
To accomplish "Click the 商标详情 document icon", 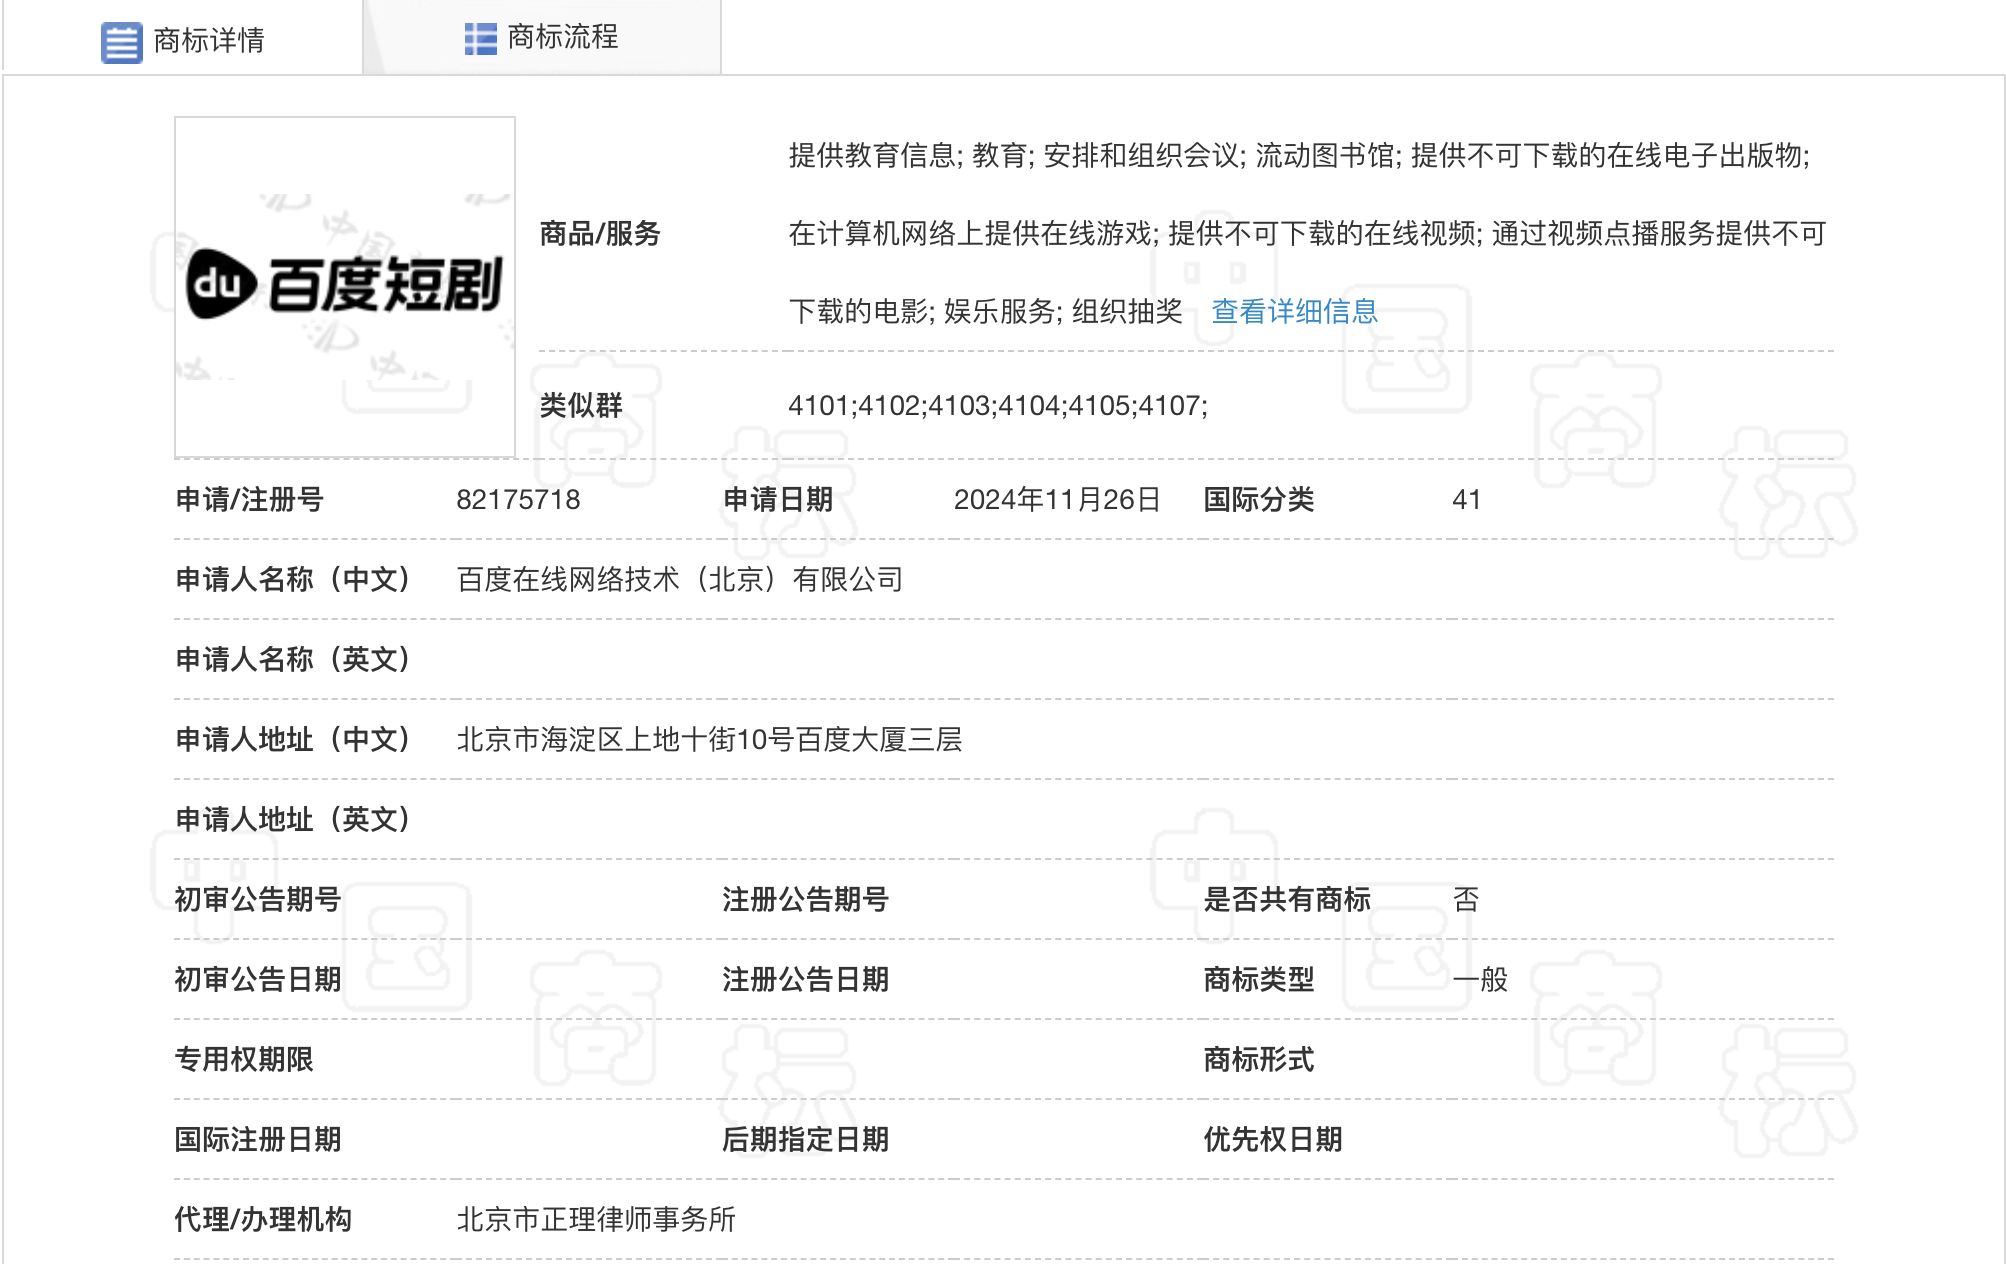I will click(122, 42).
